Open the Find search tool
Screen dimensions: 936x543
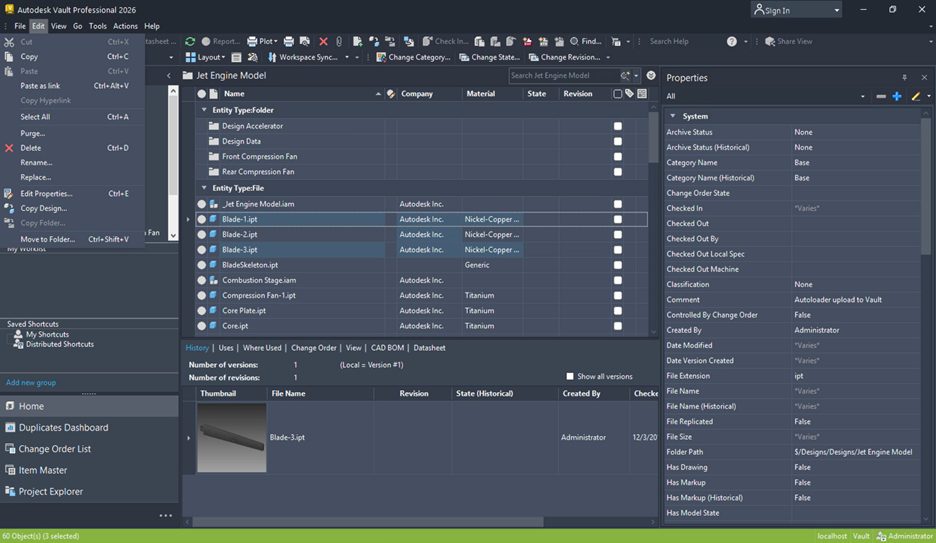[x=585, y=41]
